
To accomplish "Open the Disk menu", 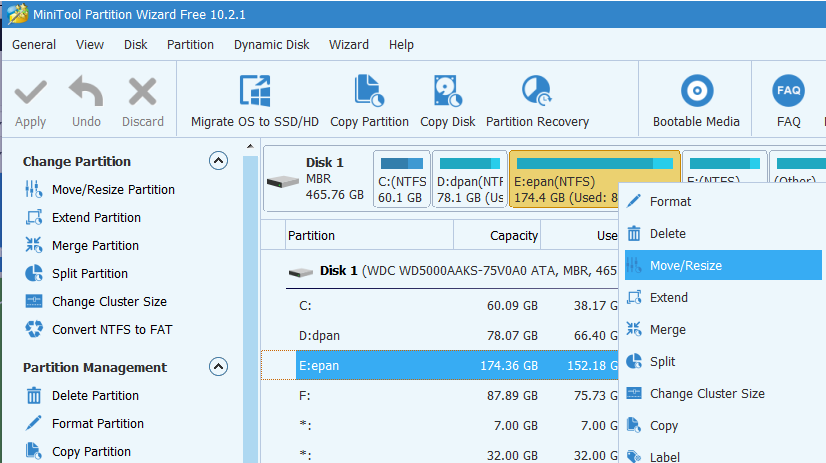I will click(x=136, y=45).
